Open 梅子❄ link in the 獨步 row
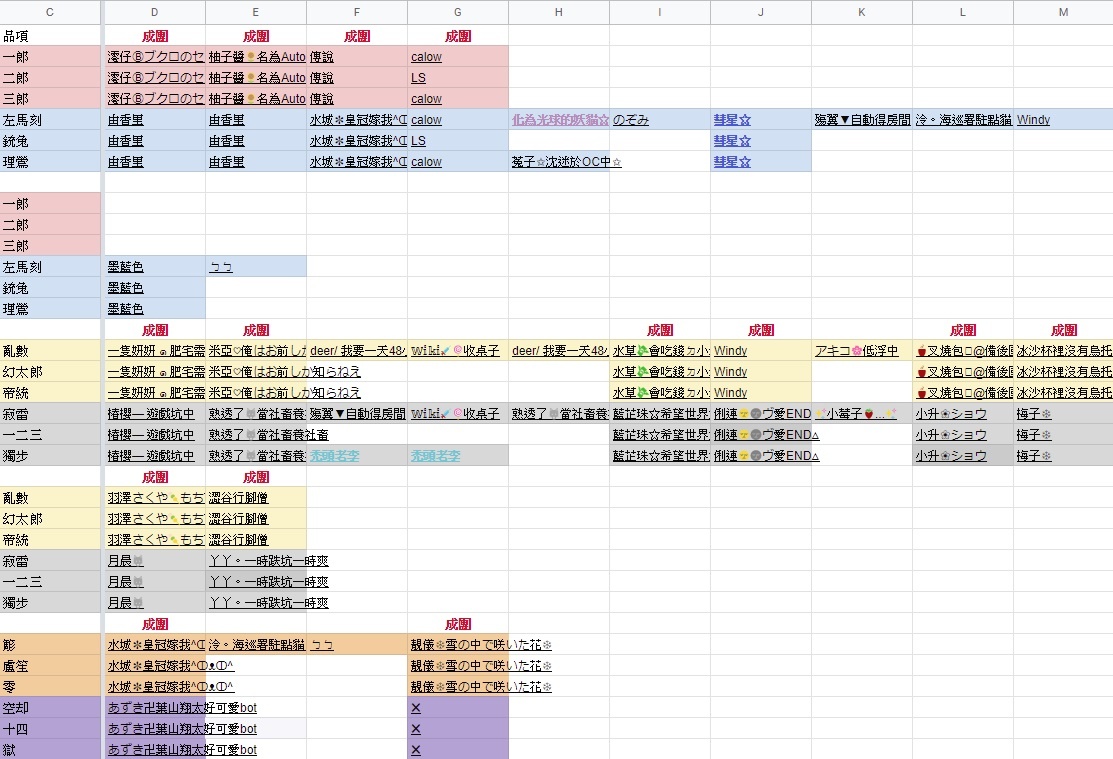Image resolution: width=1113 pixels, height=759 pixels. pyautogui.click(x=1034, y=456)
